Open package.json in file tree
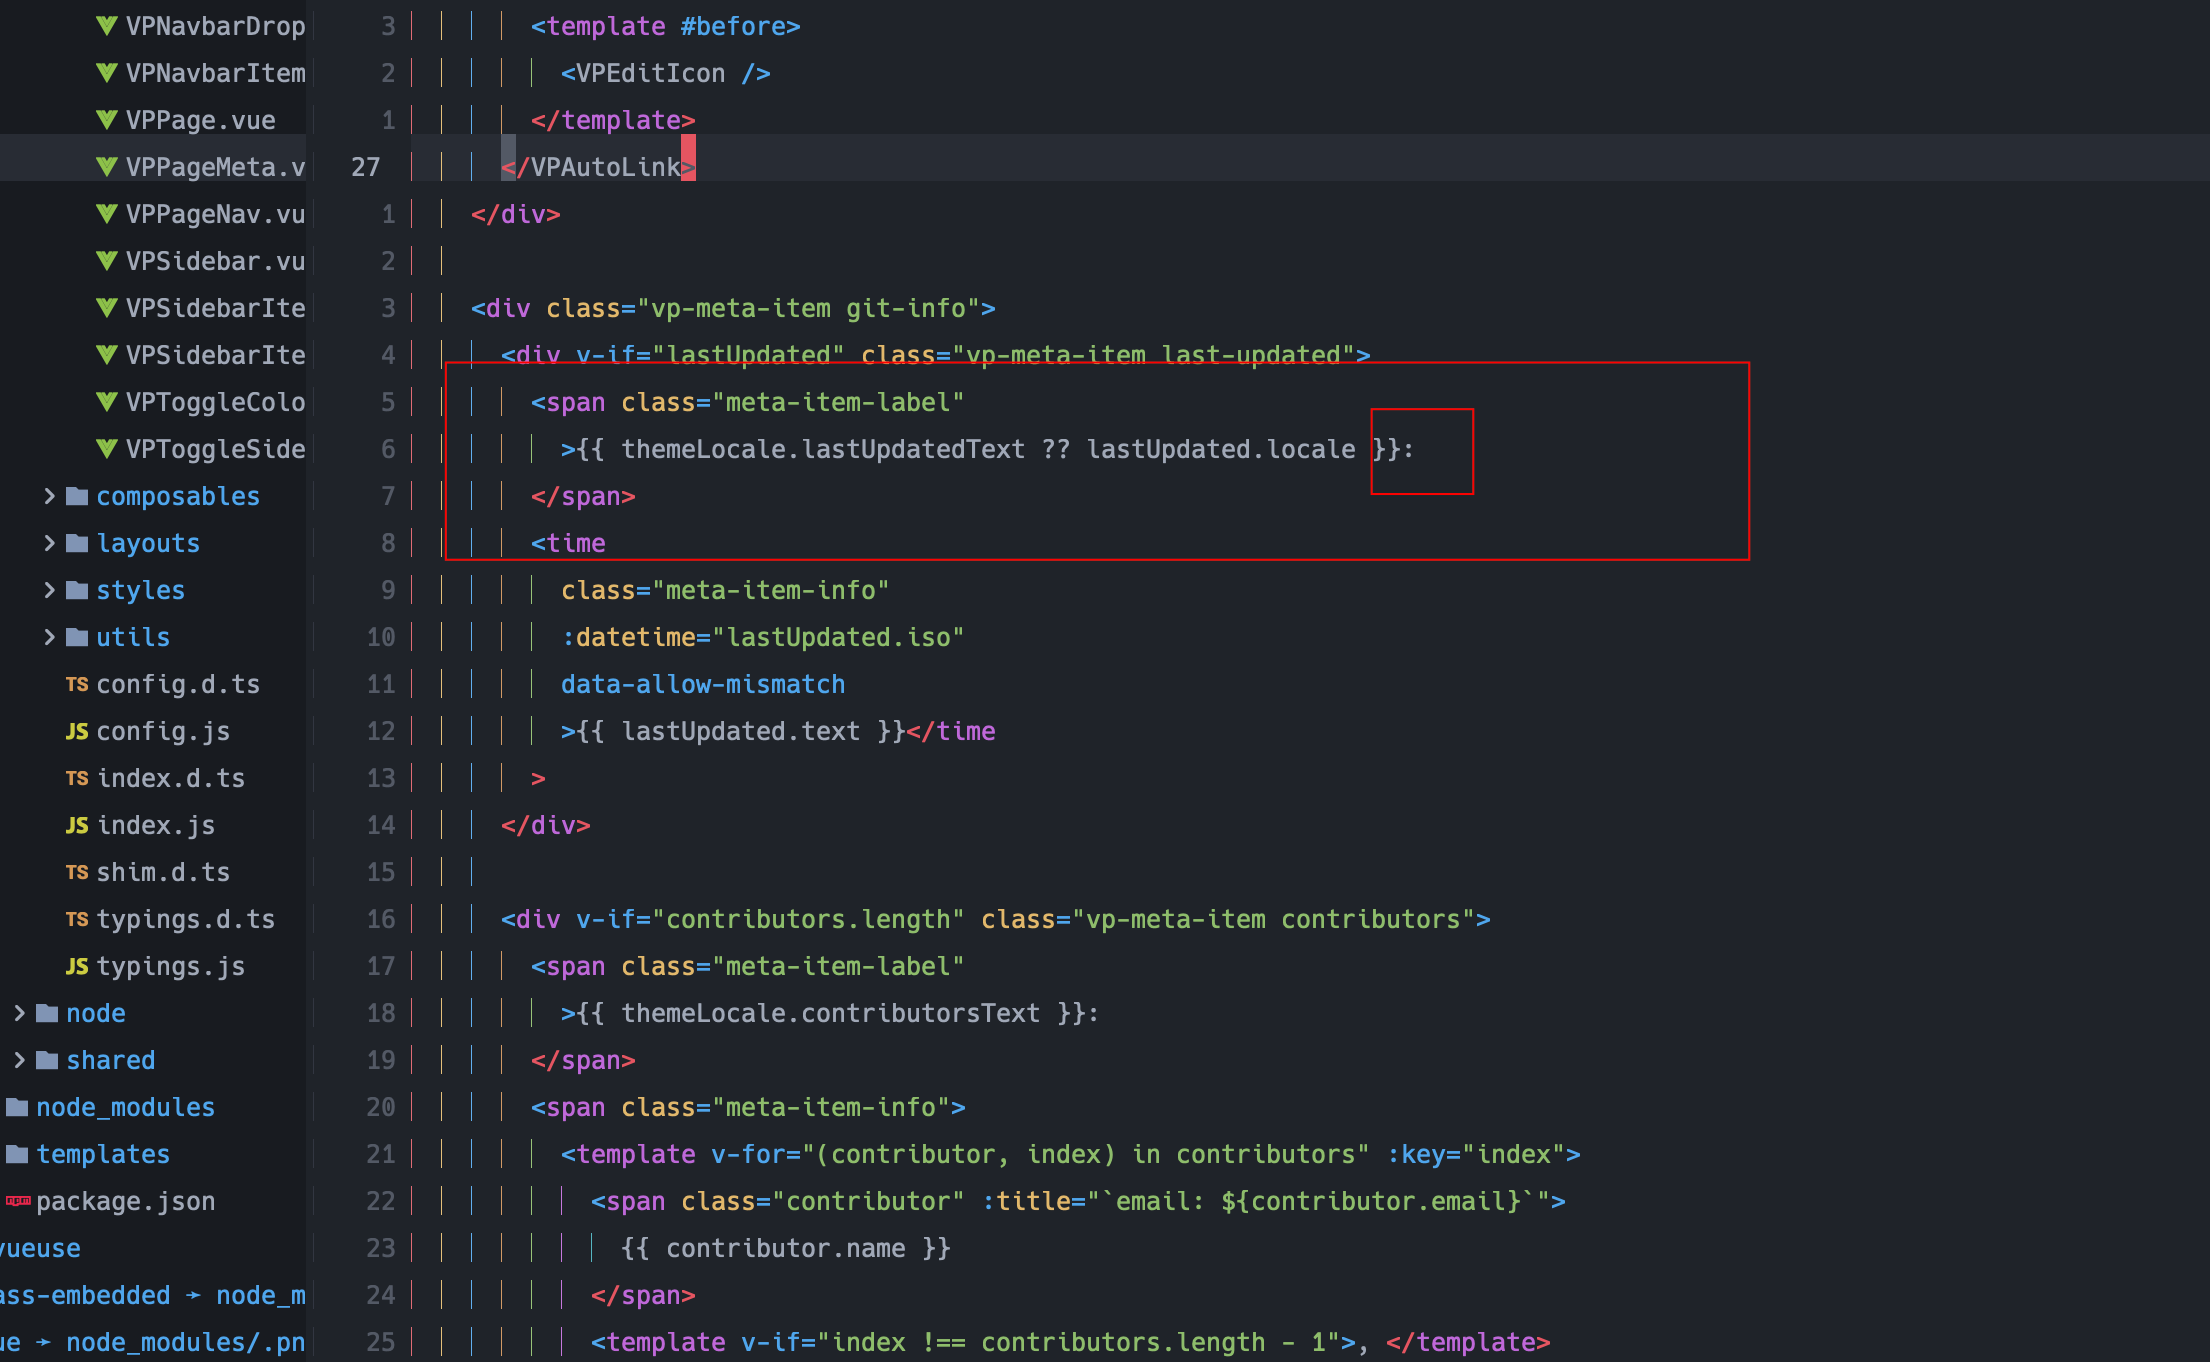2210x1362 pixels. (125, 1201)
